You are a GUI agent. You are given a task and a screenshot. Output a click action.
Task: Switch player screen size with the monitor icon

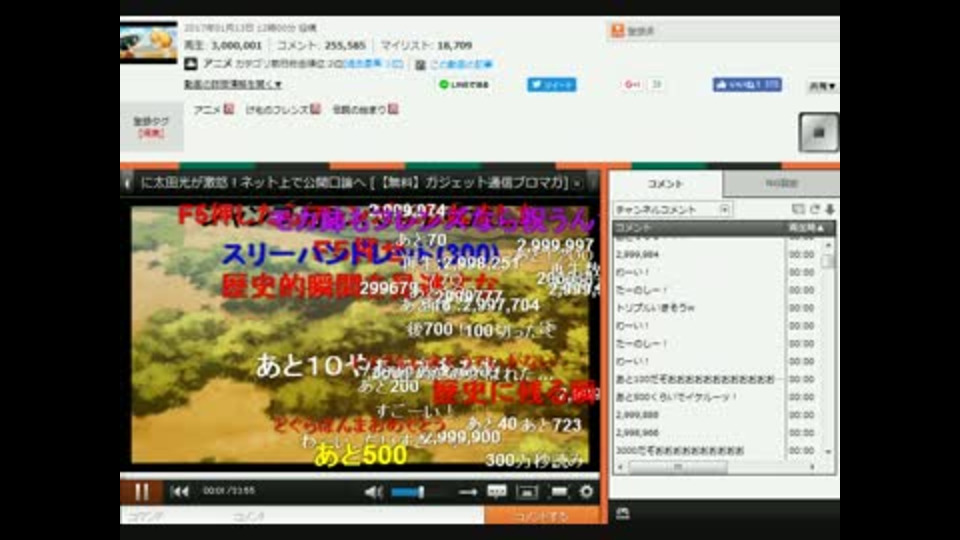point(527,492)
